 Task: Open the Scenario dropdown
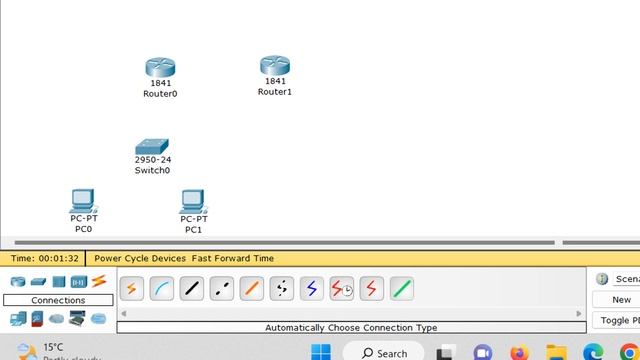tap(627, 279)
